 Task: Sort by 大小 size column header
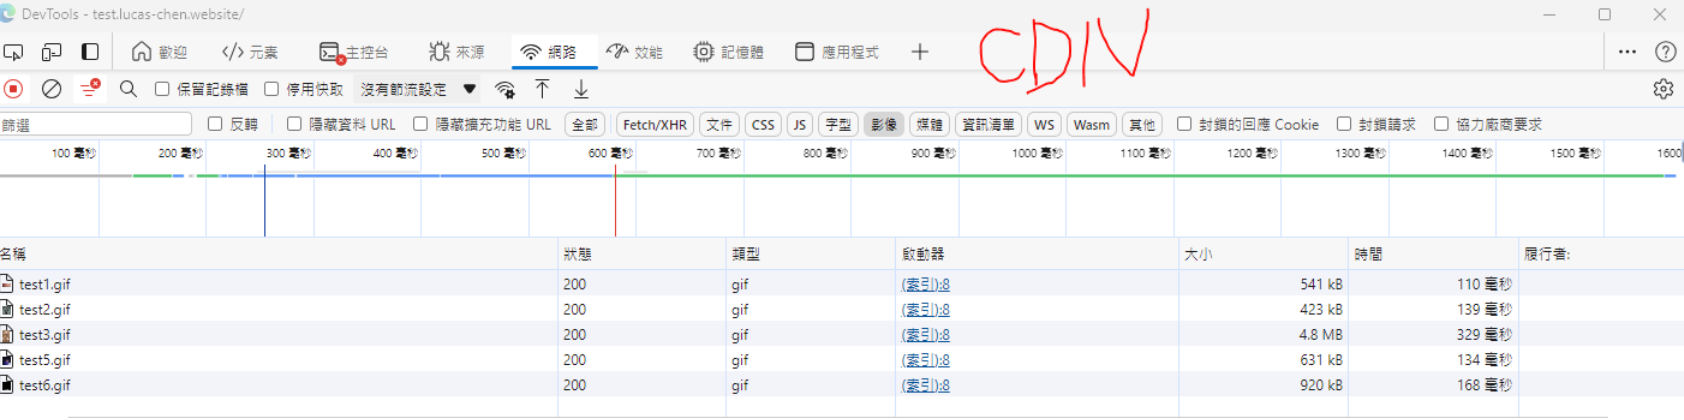(x=1263, y=254)
